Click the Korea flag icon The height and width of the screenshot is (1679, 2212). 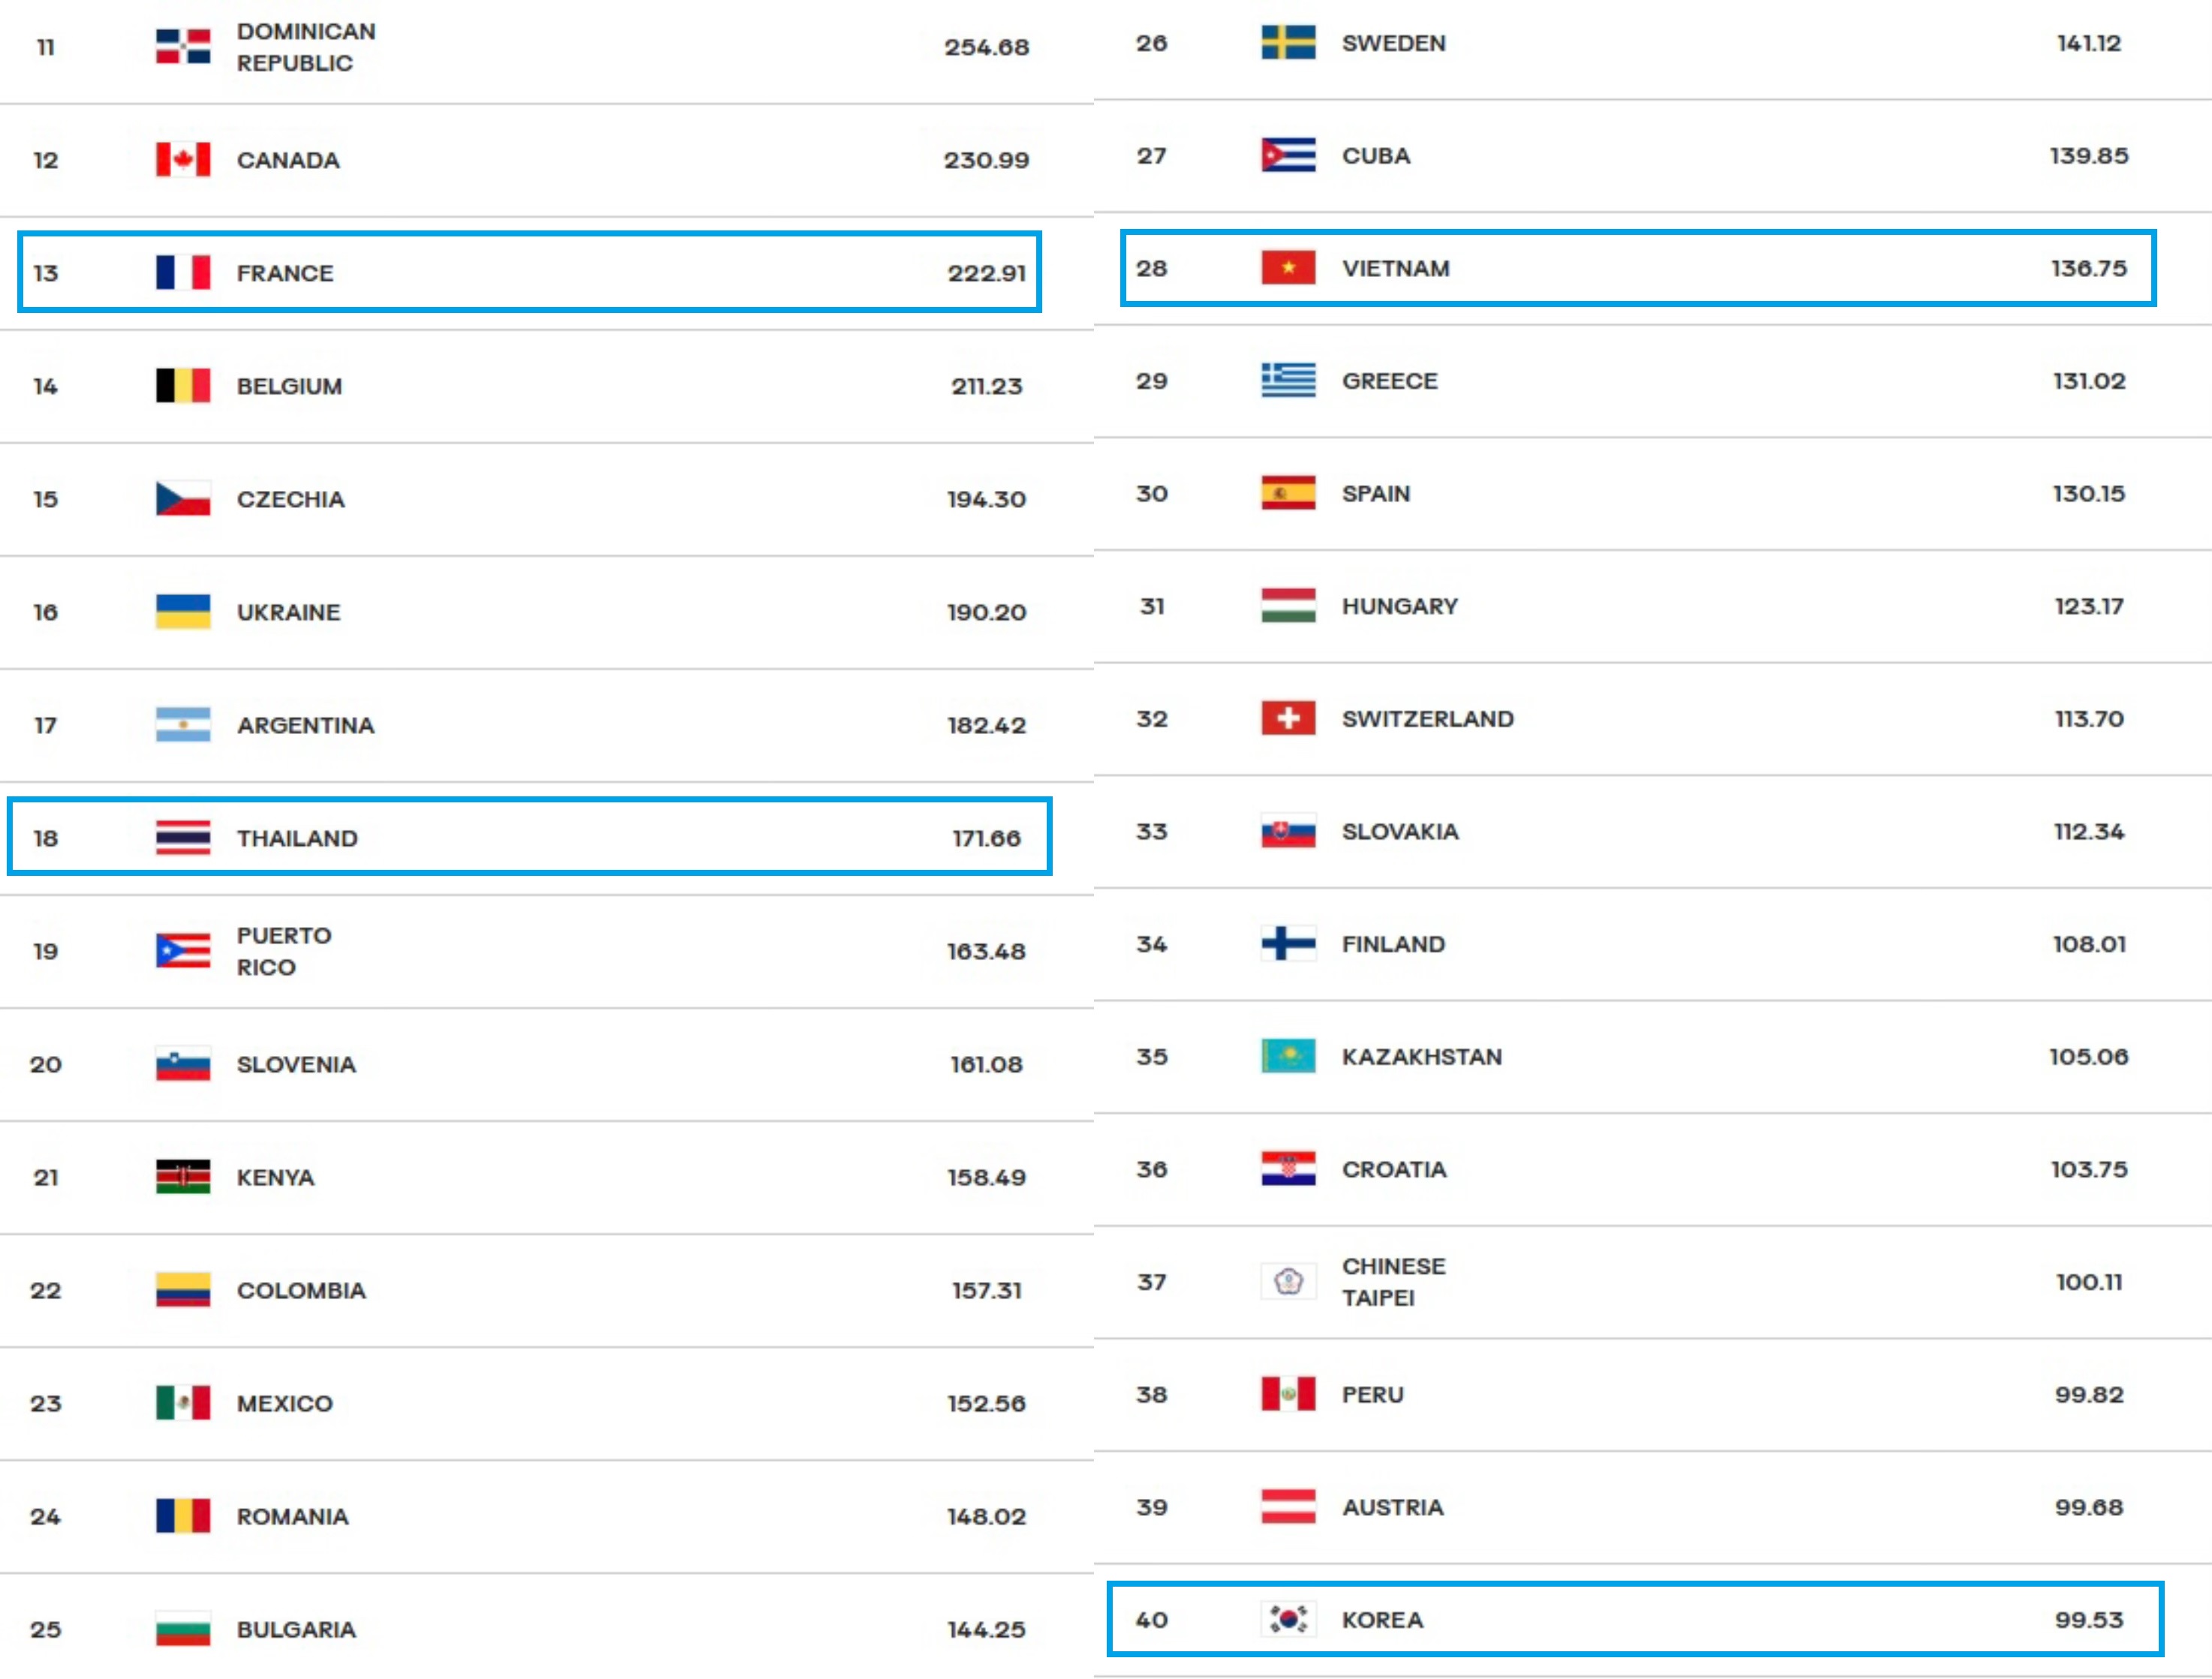tap(1288, 1619)
